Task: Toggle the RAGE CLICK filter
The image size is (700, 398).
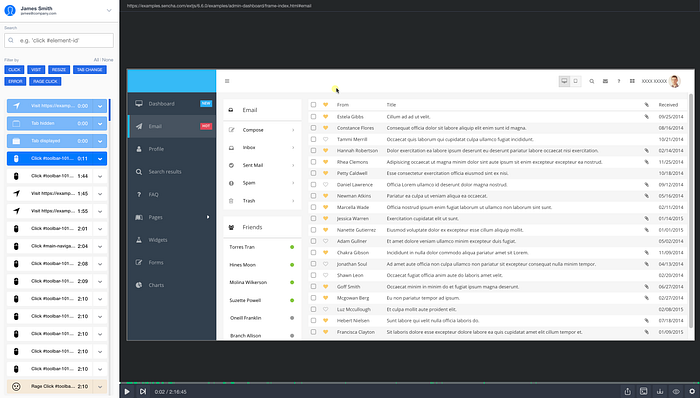Action: point(45,81)
